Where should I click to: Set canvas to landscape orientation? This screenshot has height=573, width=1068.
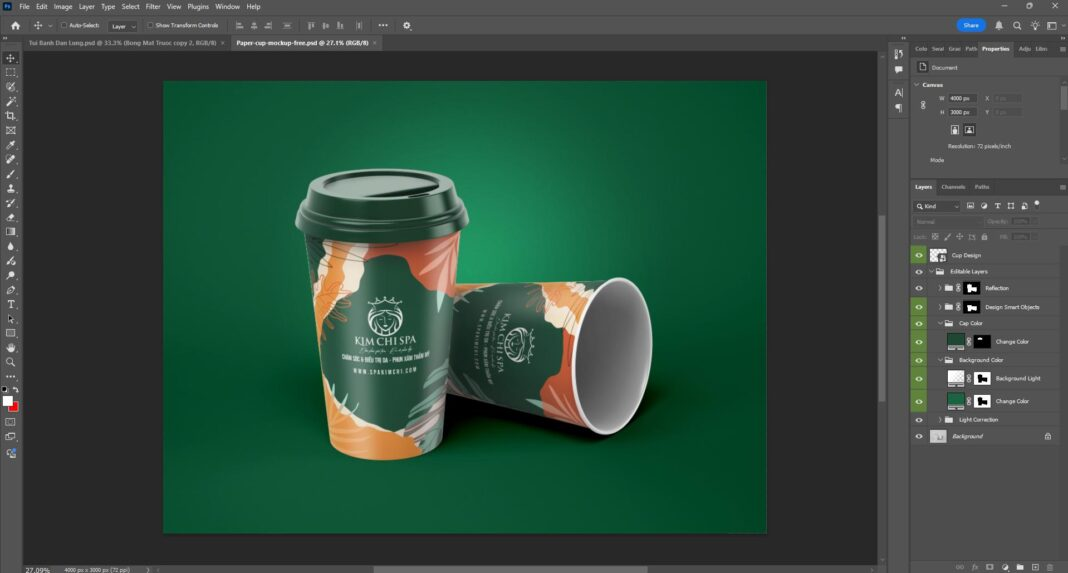pyautogui.click(x=969, y=129)
